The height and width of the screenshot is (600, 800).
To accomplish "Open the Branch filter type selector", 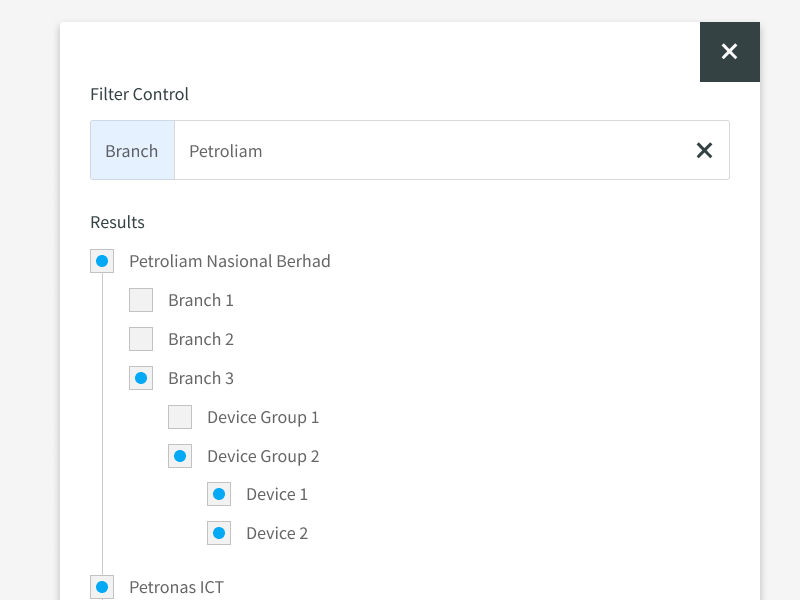I will pyautogui.click(x=132, y=150).
